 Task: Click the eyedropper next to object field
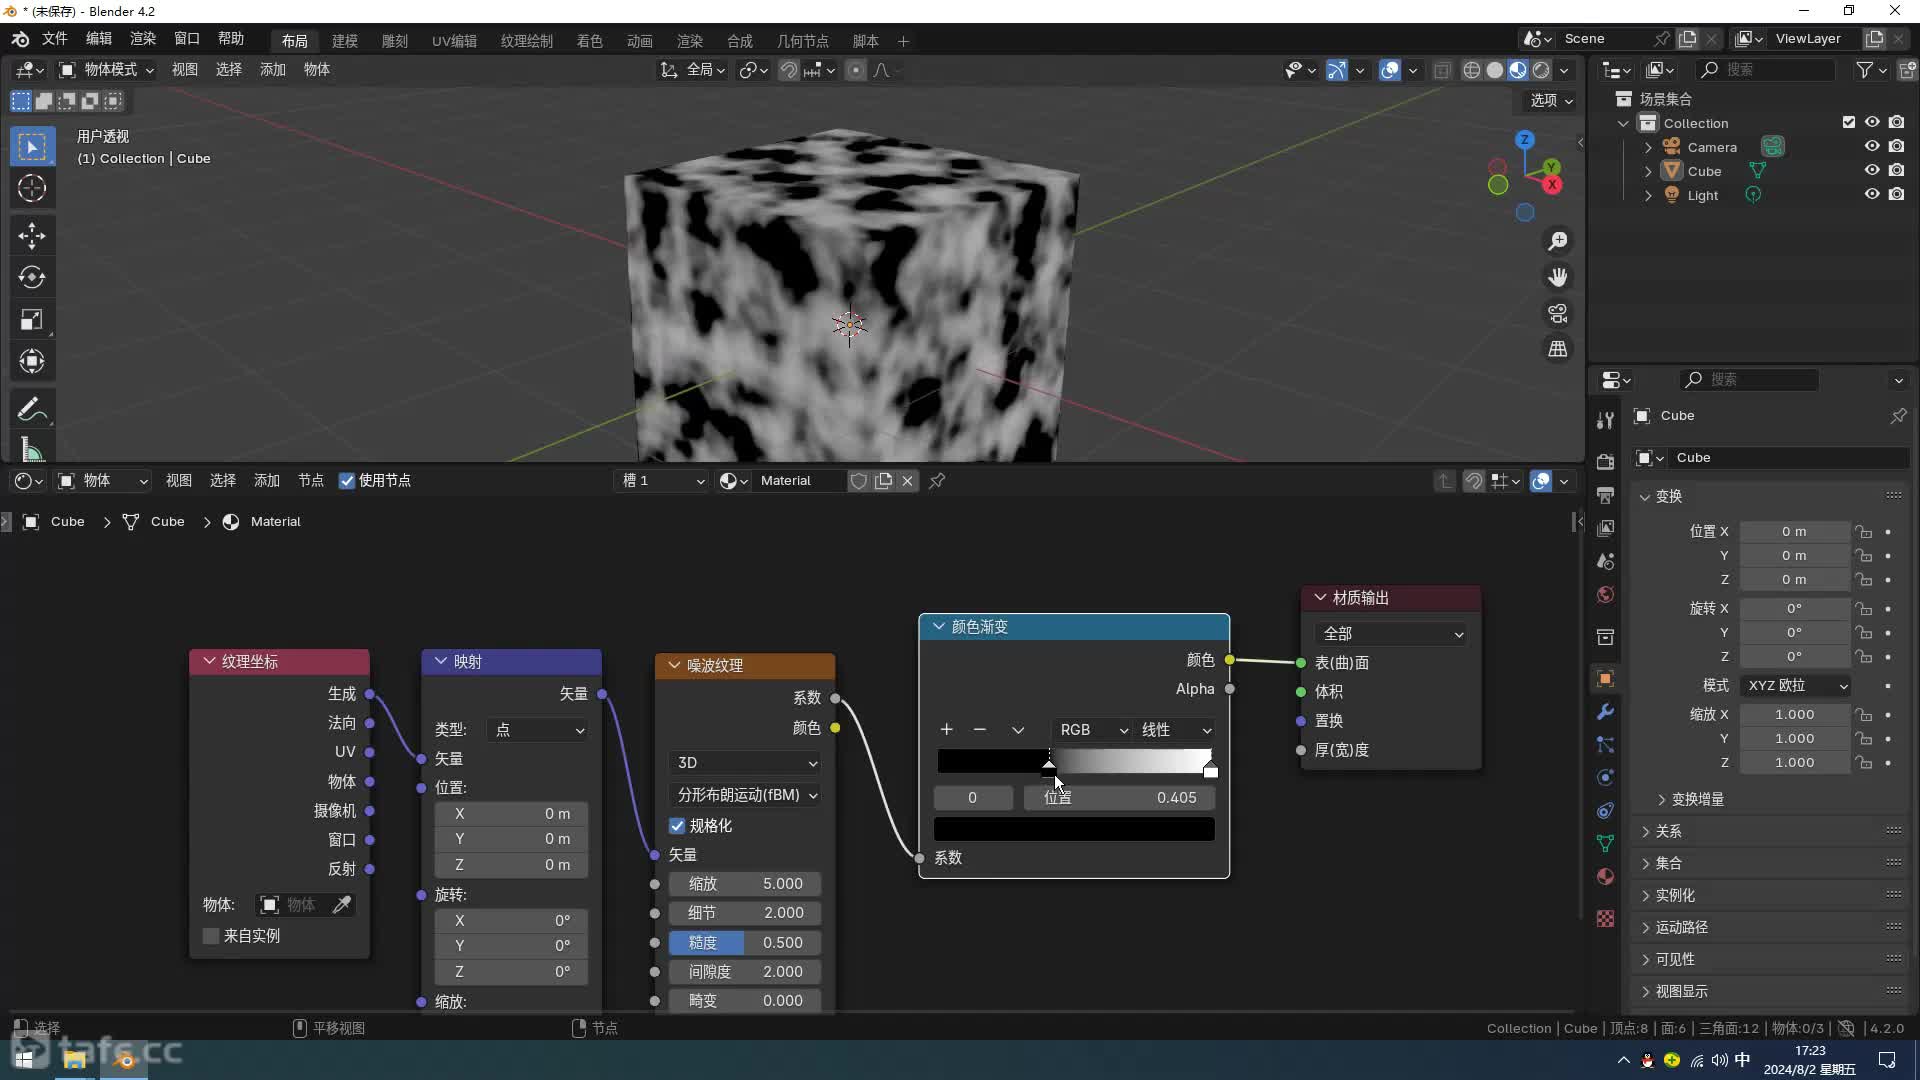[x=341, y=905]
